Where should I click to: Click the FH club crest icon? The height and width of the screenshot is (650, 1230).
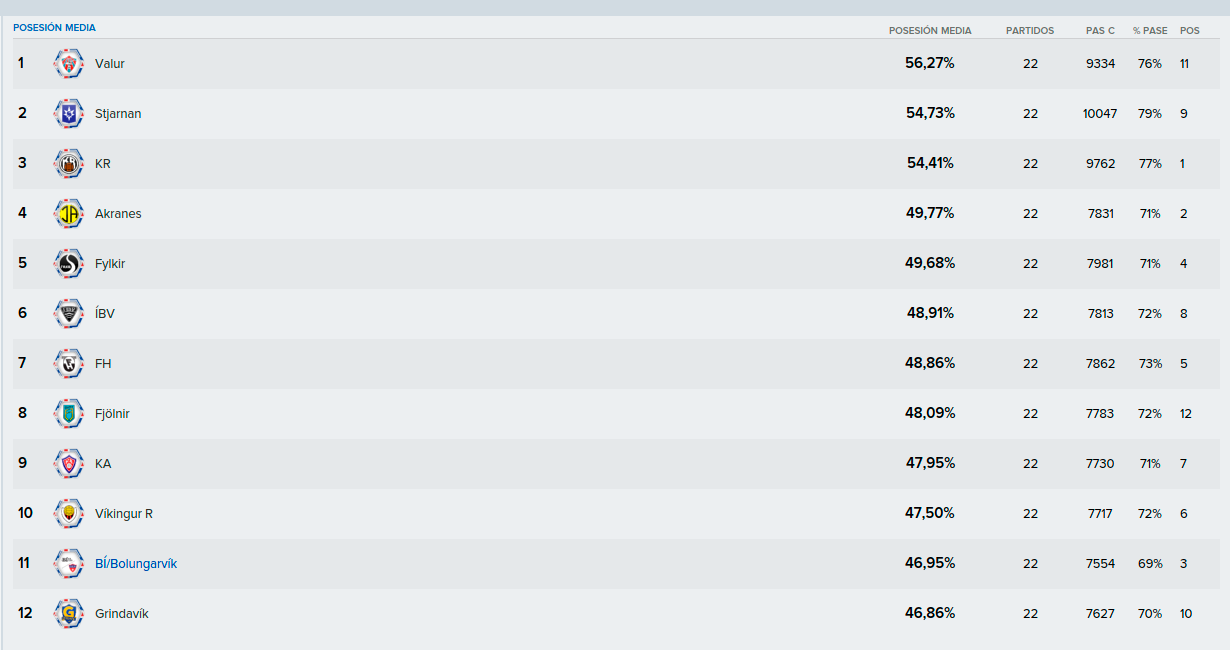pyautogui.click(x=69, y=364)
